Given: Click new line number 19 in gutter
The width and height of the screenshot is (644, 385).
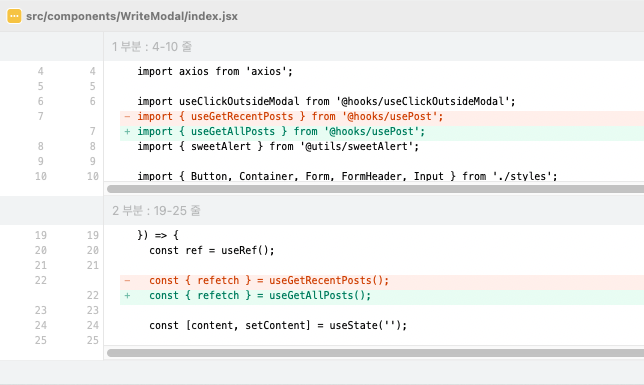Looking at the screenshot, I should pos(92,235).
